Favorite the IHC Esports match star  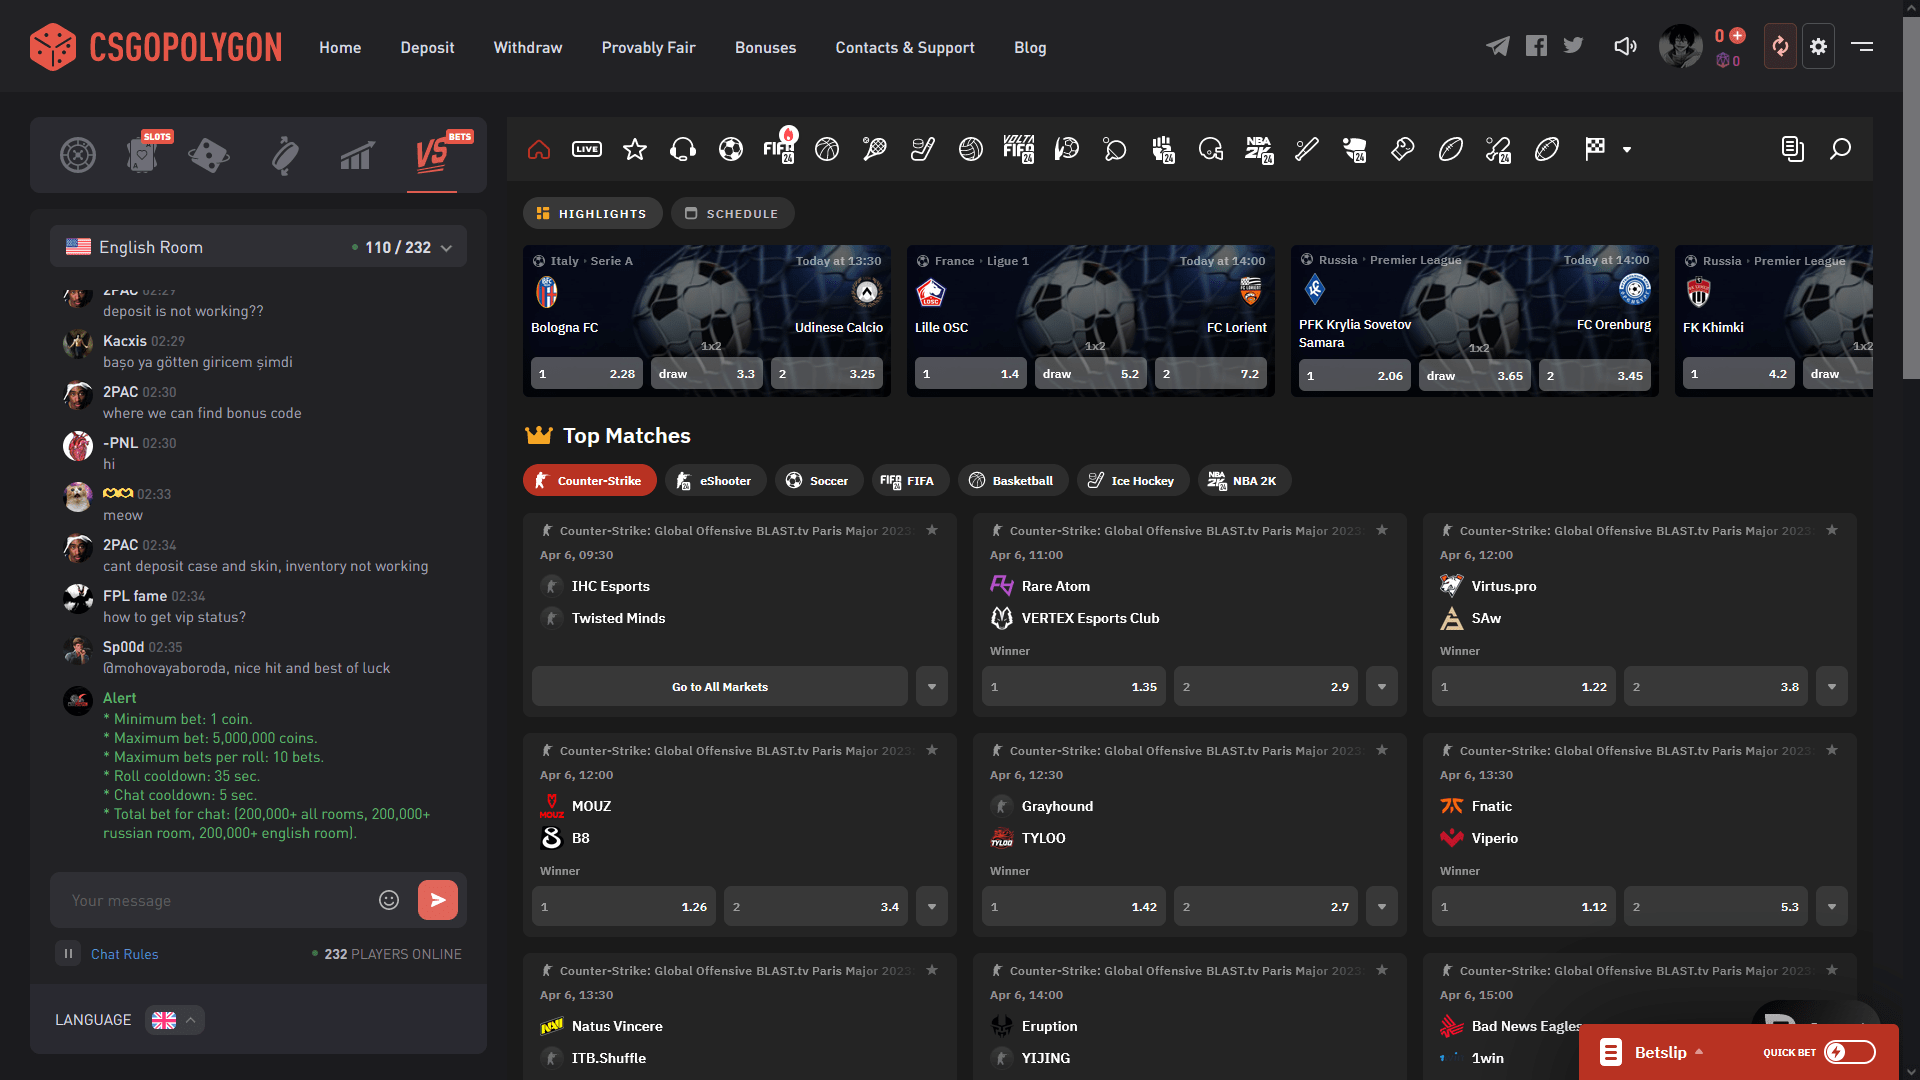point(932,530)
